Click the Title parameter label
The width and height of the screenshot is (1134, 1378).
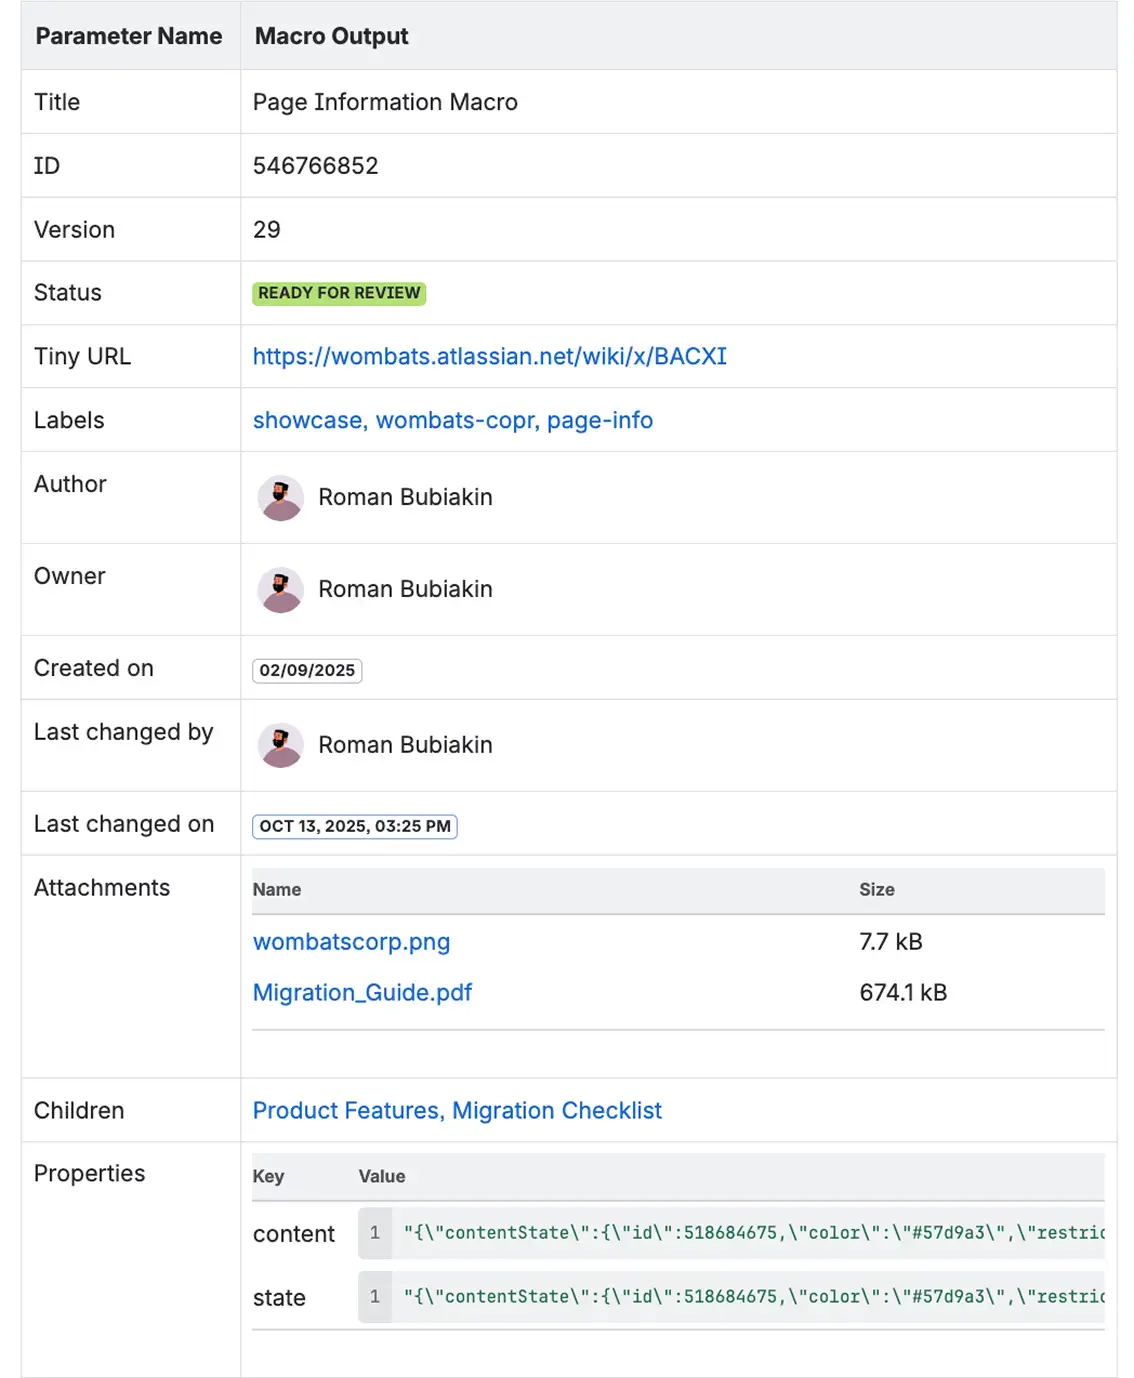57,102
